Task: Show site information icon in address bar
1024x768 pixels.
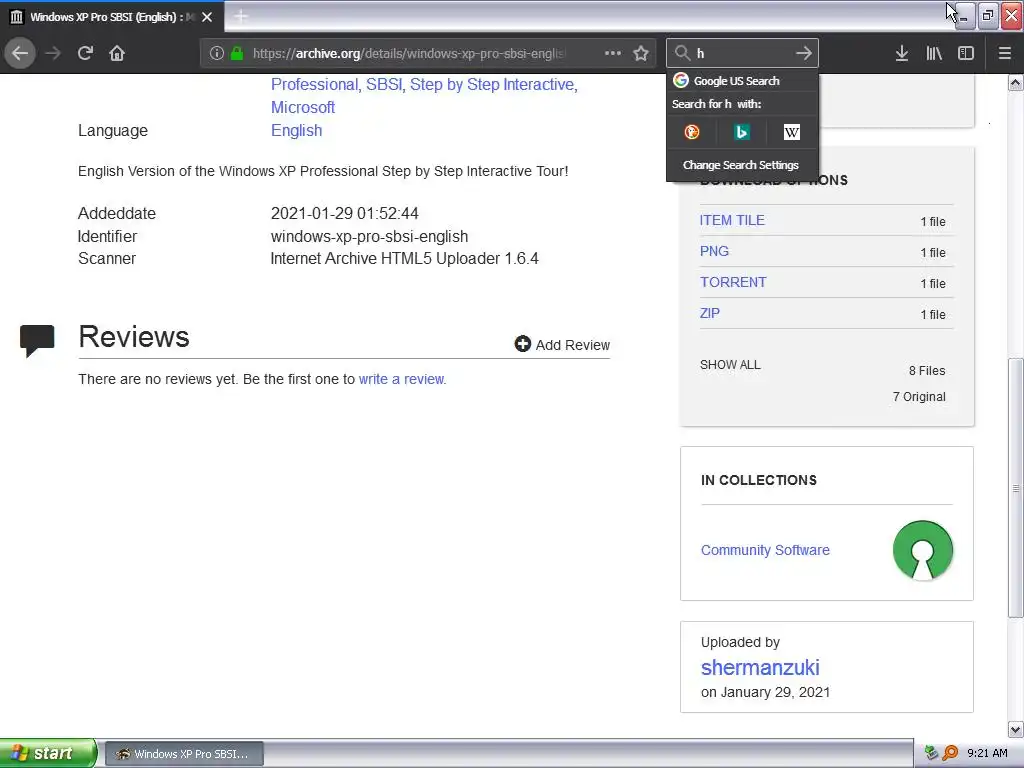Action: point(217,53)
